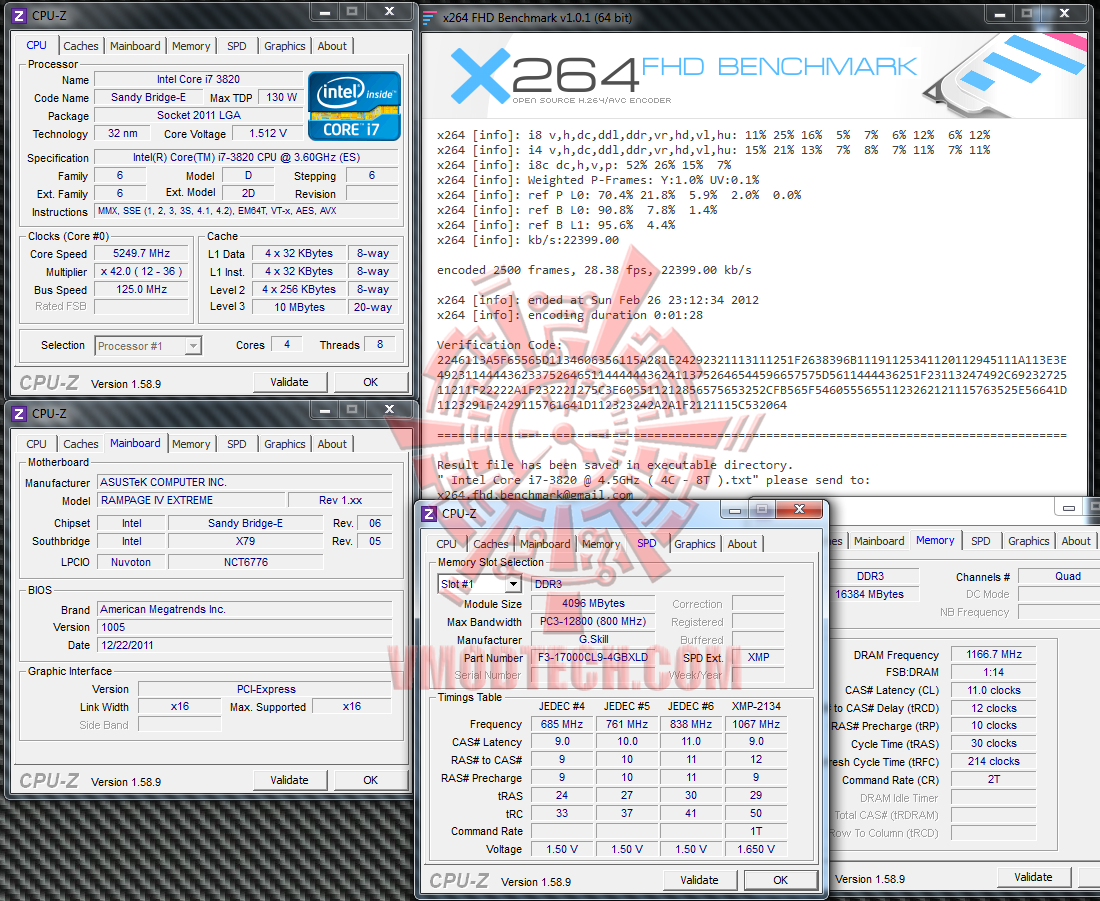Click Validate in the SPD CPU-Z window
1100x901 pixels.
[699, 880]
